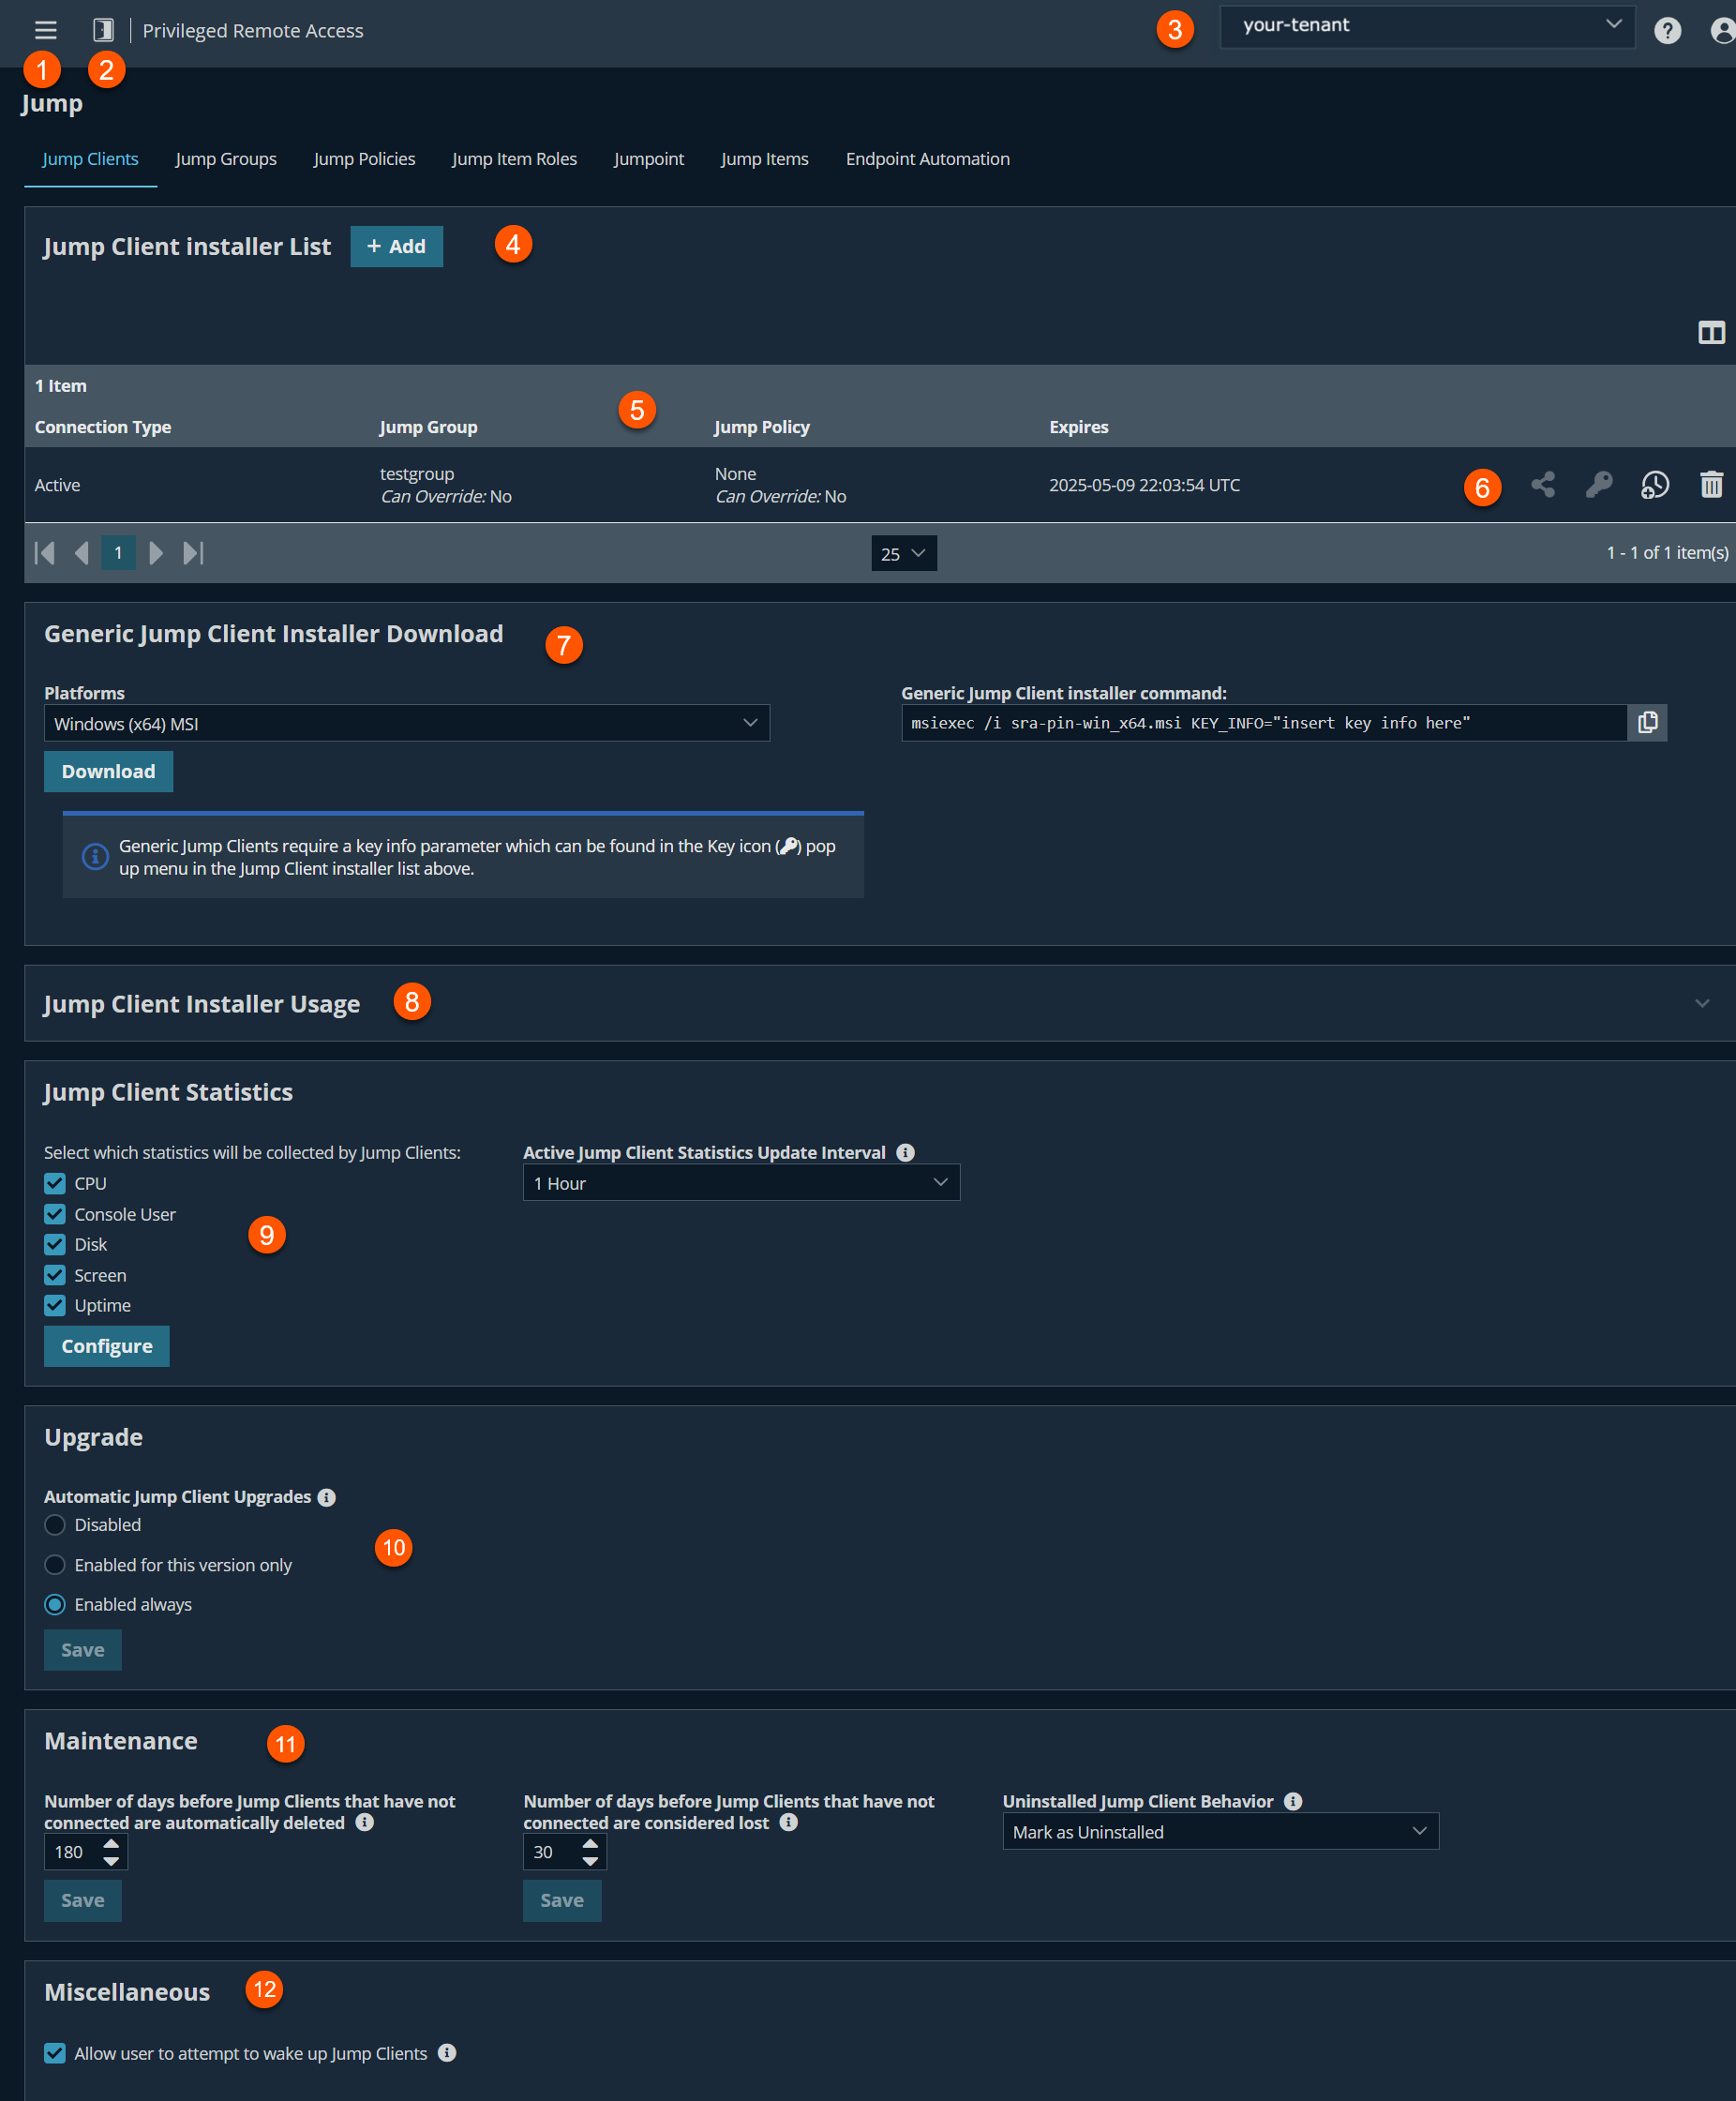1736x2101 pixels.
Task: Open the help question mark icon
Action: (x=1667, y=31)
